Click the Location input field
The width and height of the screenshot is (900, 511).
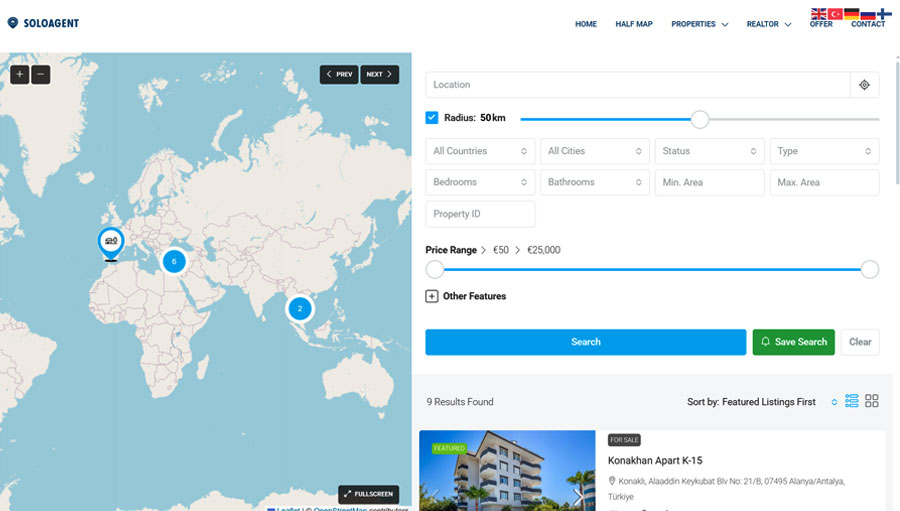click(x=637, y=85)
